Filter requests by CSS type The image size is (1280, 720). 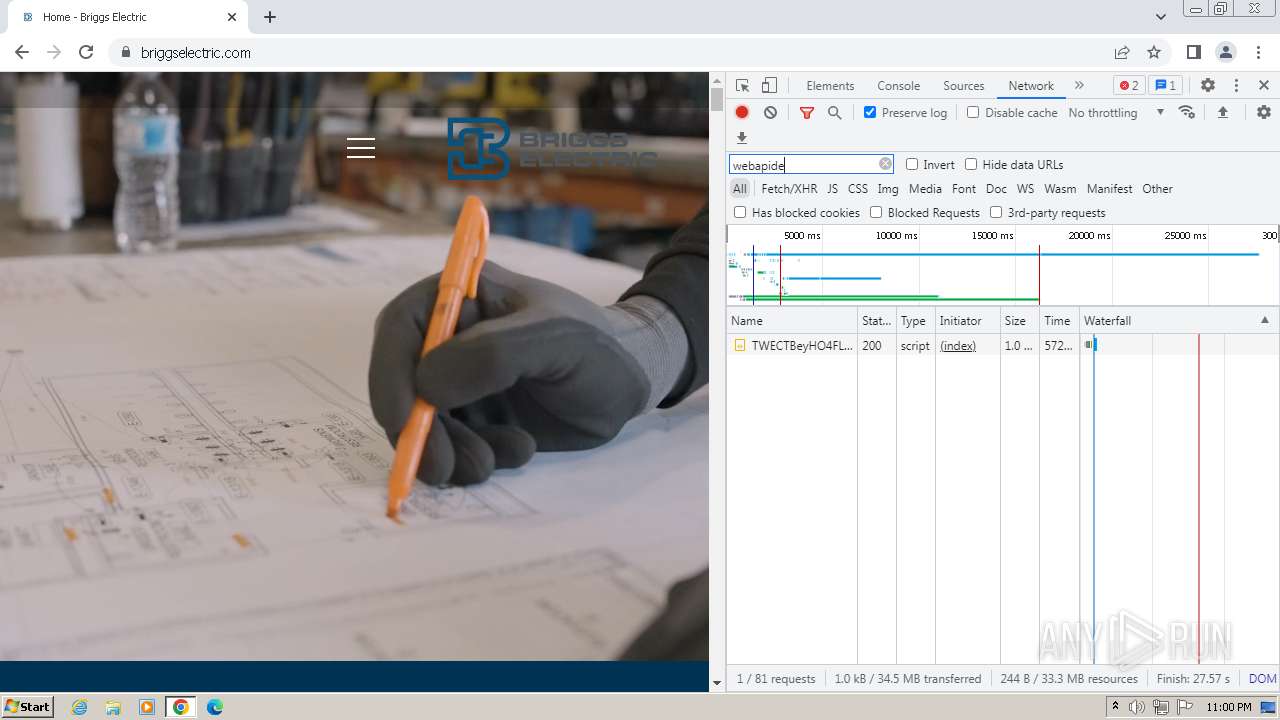click(x=858, y=188)
